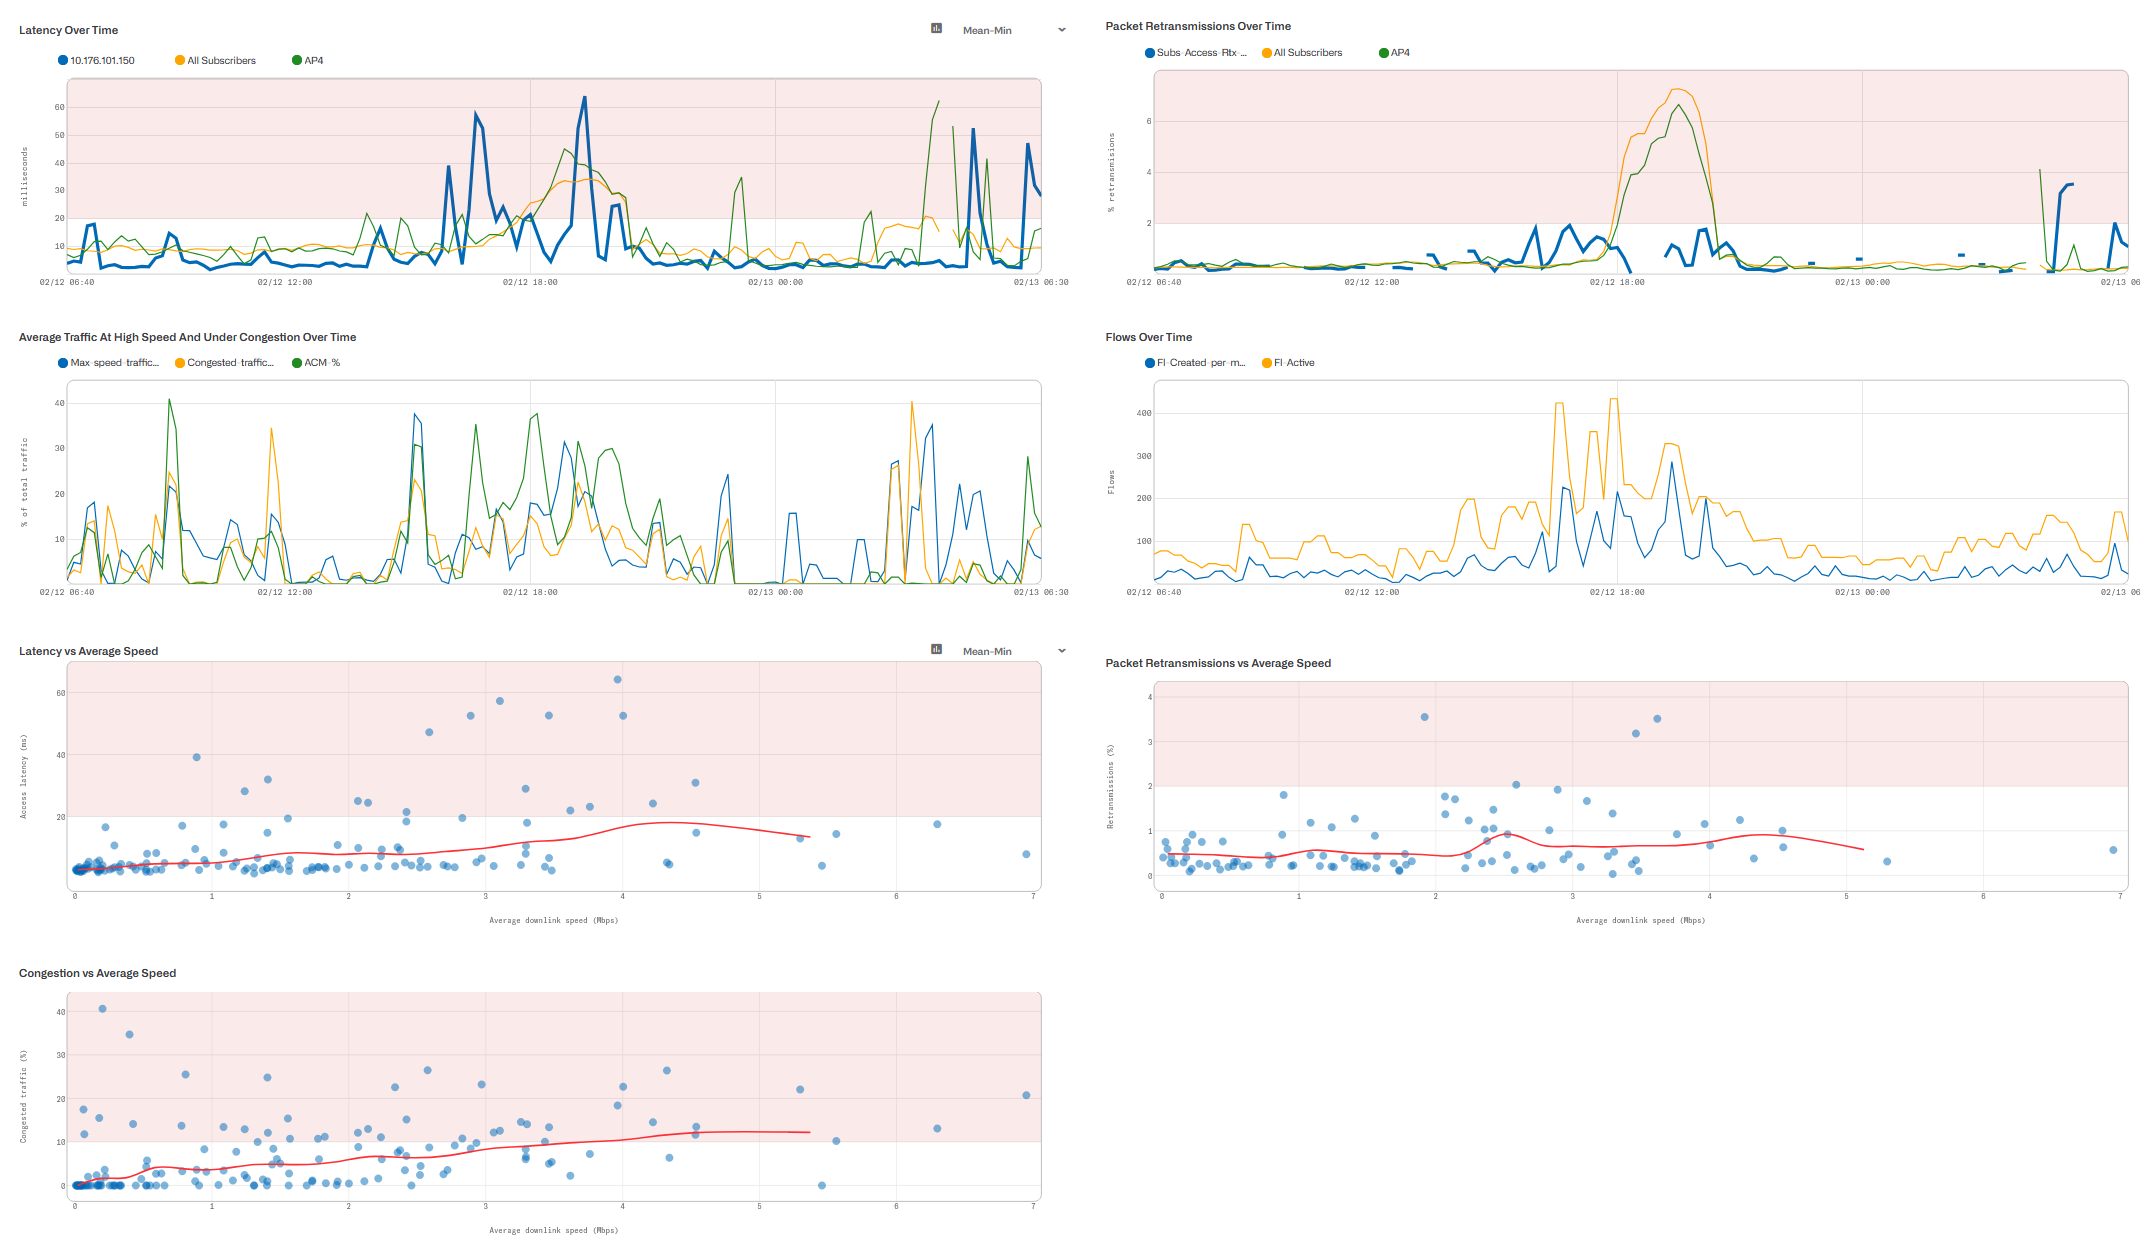This screenshot has height=1244, width=2141.
Task: Toggle Max speed traffic legend item
Action: click(x=114, y=363)
